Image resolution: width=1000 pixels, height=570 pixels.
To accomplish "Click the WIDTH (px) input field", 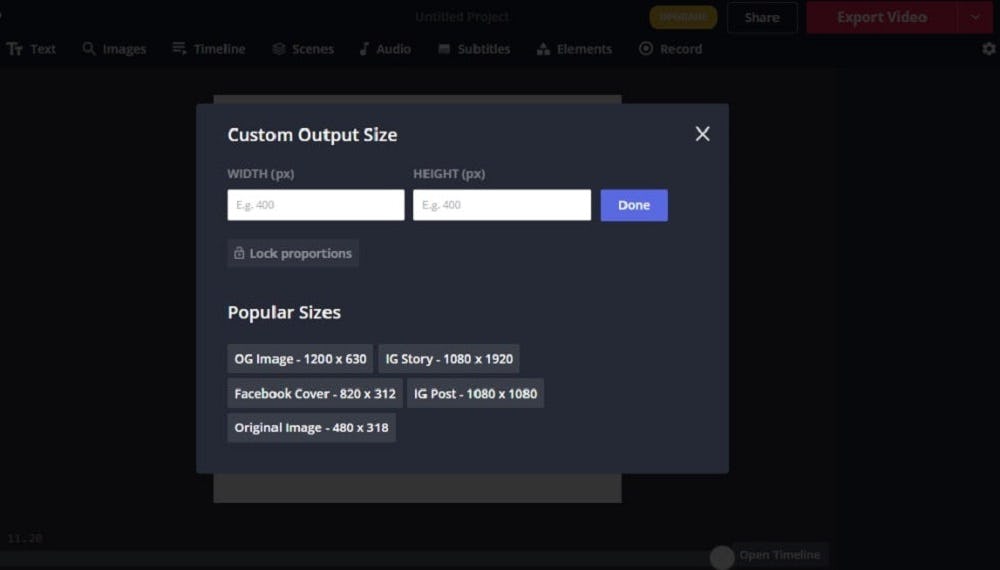I will (x=315, y=205).
